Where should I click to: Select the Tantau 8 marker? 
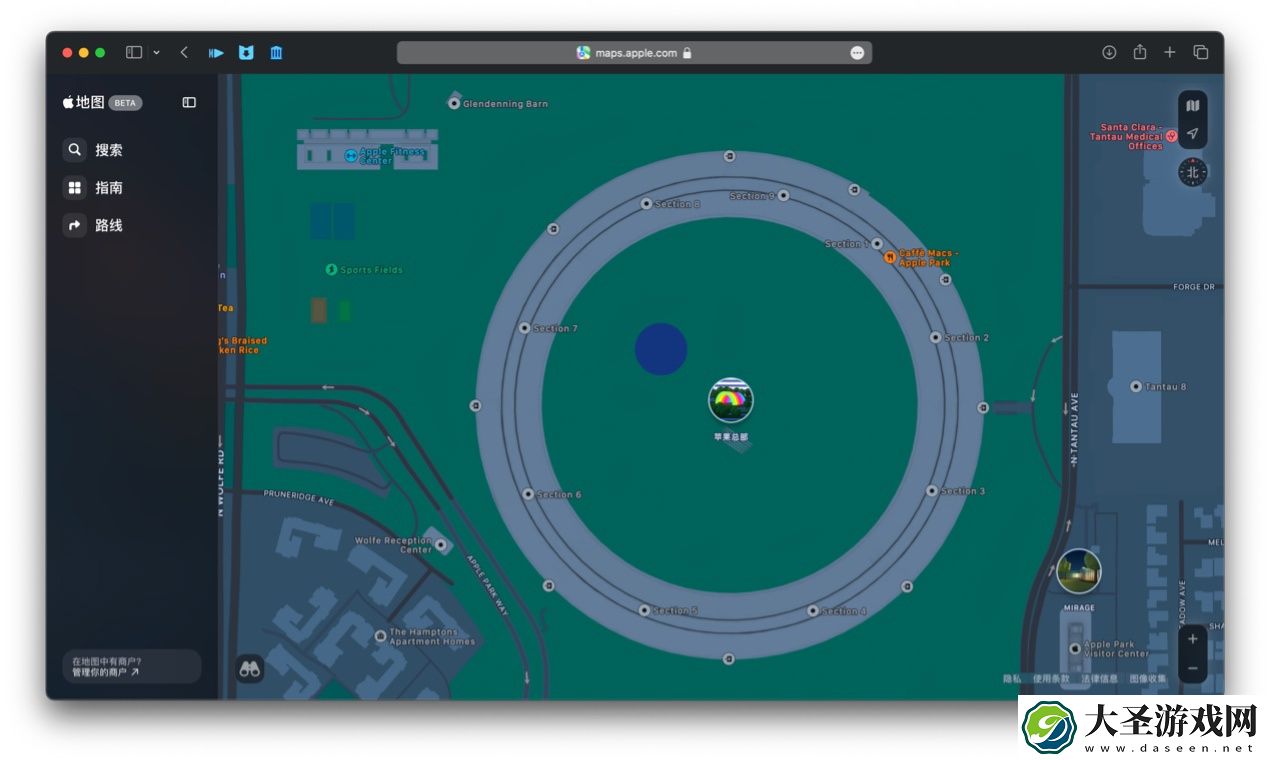click(x=1136, y=386)
